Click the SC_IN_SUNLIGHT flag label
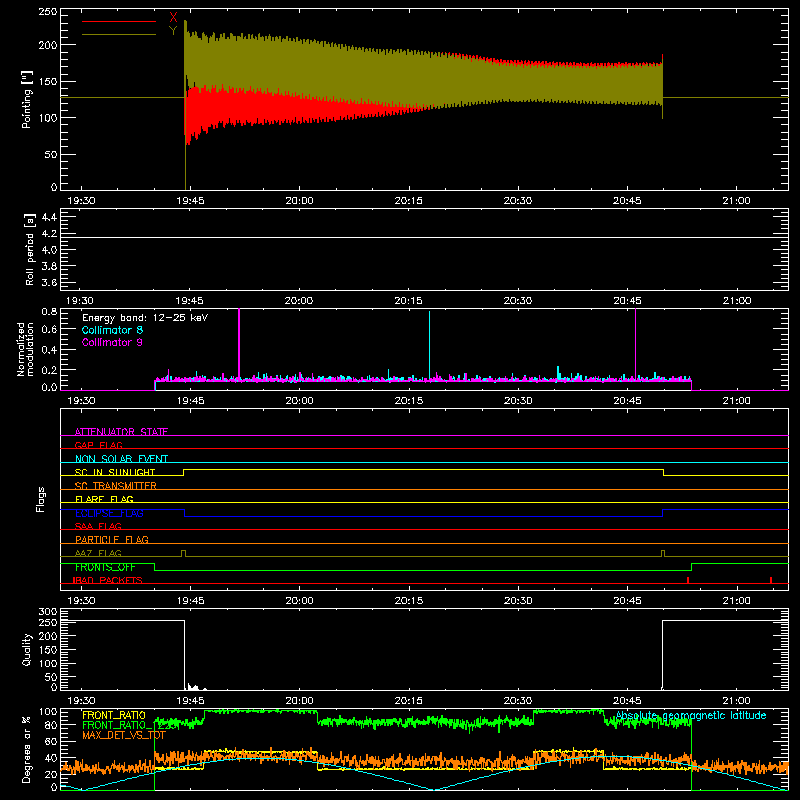Viewport: 800px width, 800px height. (x=115, y=472)
